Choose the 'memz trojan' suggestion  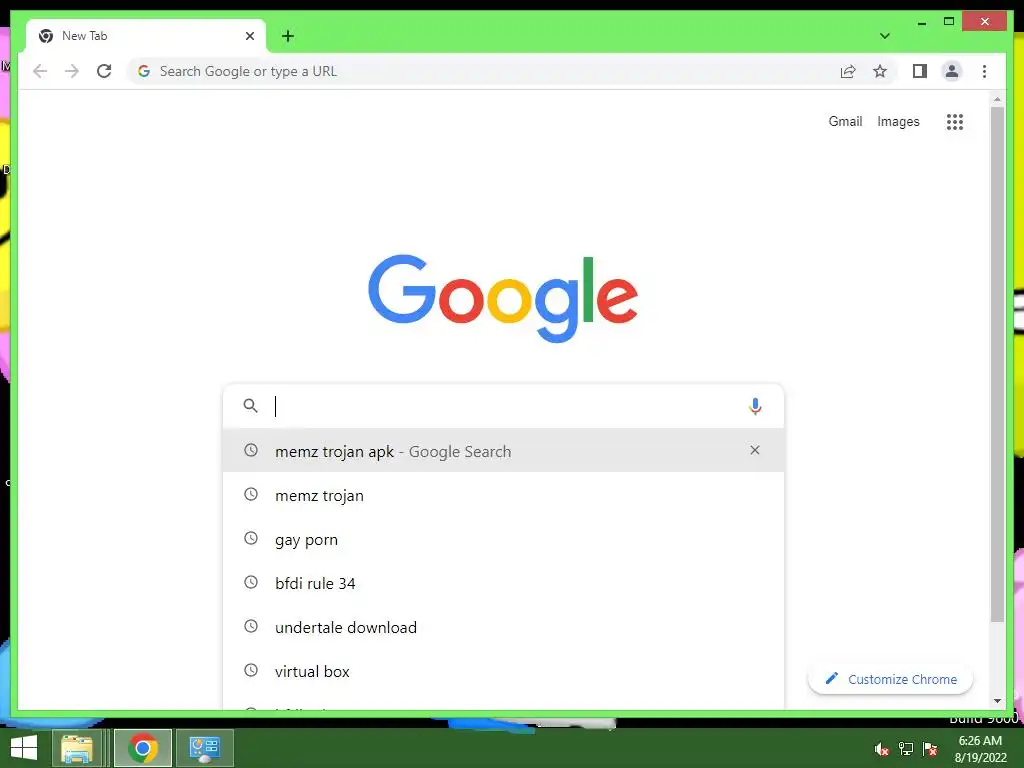pyautogui.click(x=503, y=495)
